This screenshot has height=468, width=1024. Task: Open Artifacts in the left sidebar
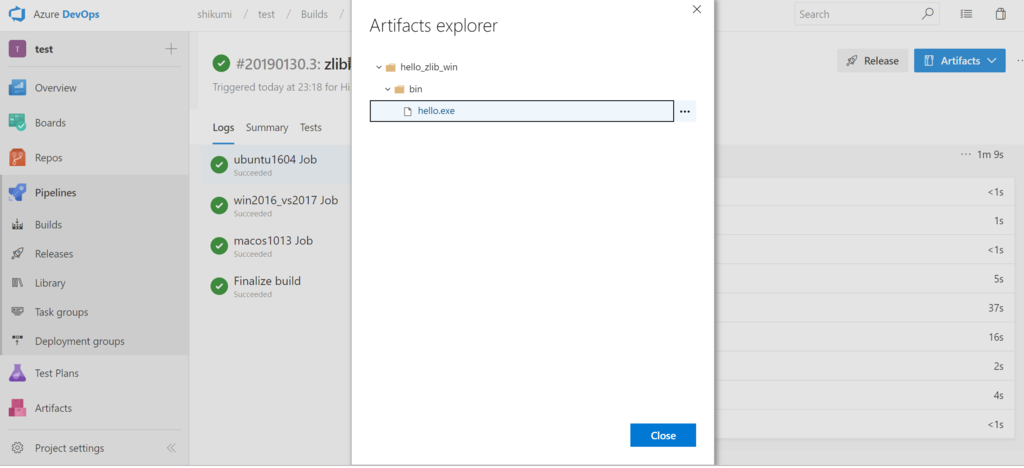pos(54,408)
